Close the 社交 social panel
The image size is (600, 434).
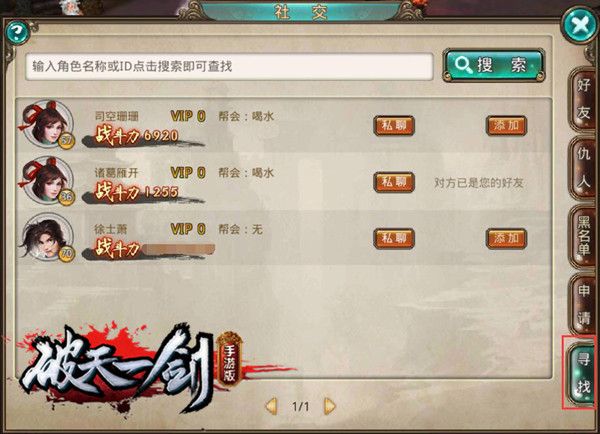click(x=580, y=26)
